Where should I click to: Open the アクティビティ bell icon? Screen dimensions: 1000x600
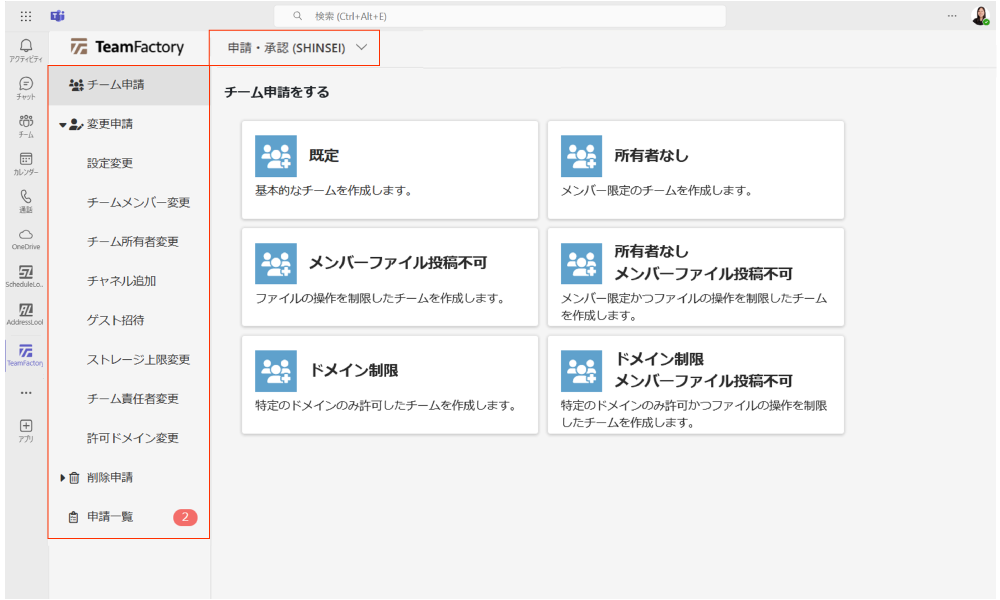click(x=26, y=48)
